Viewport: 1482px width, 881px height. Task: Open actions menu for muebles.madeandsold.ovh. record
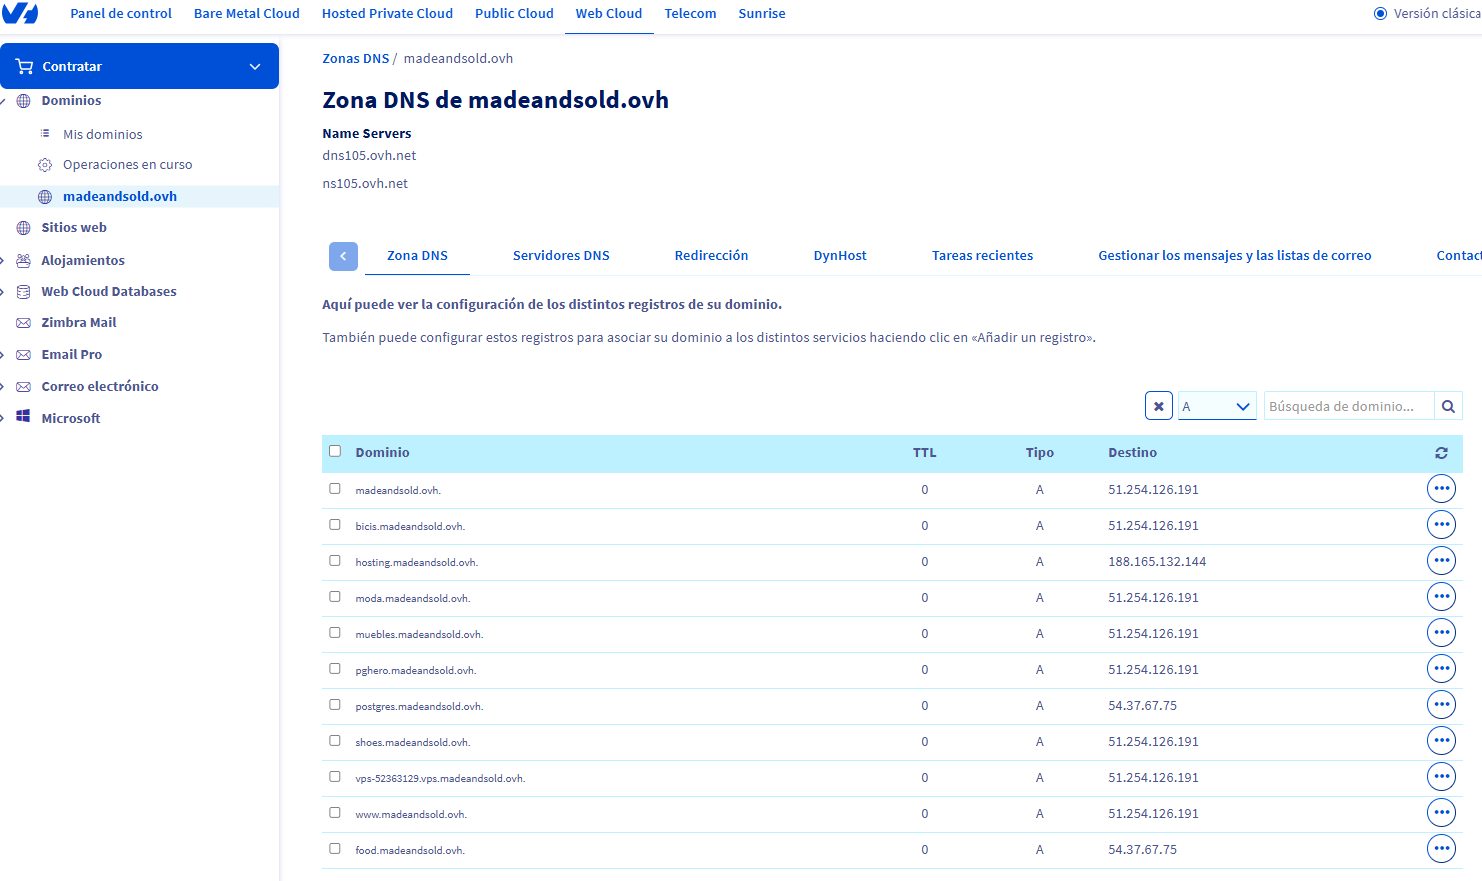tap(1441, 633)
